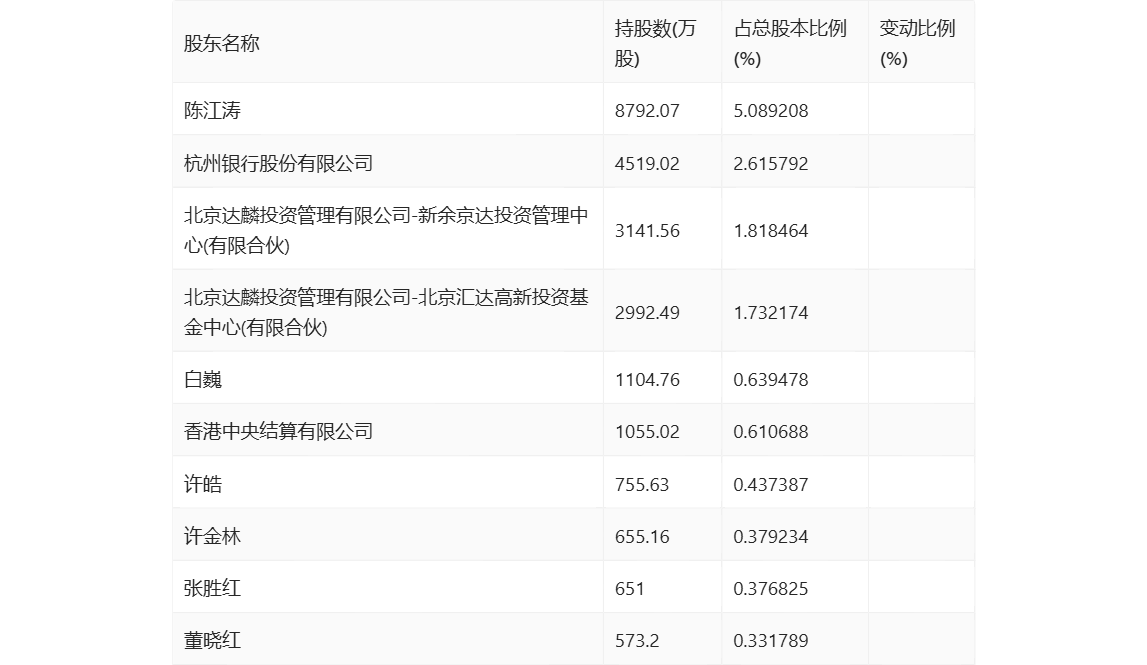Select shareholder name 白巍
The width and height of the screenshot is (1147, 665).
point(203,380)
